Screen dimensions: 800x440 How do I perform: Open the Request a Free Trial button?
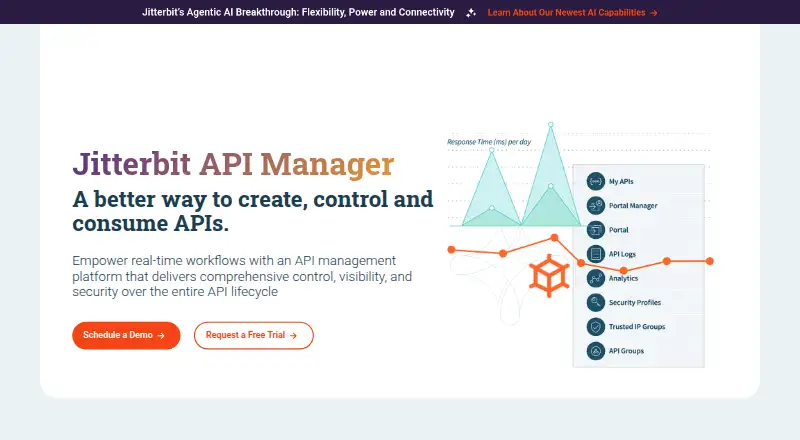(x=254, y=335)
